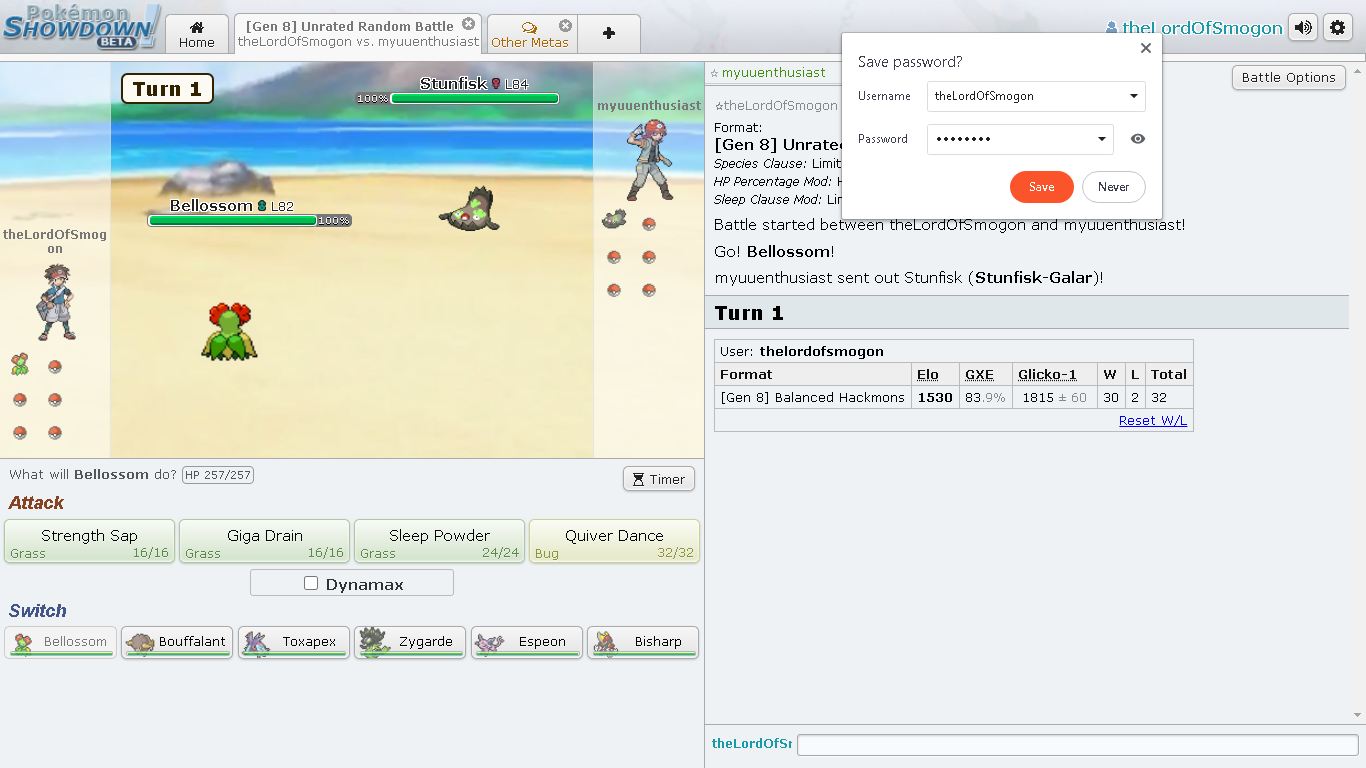Focus the chat message input field

1078,744
